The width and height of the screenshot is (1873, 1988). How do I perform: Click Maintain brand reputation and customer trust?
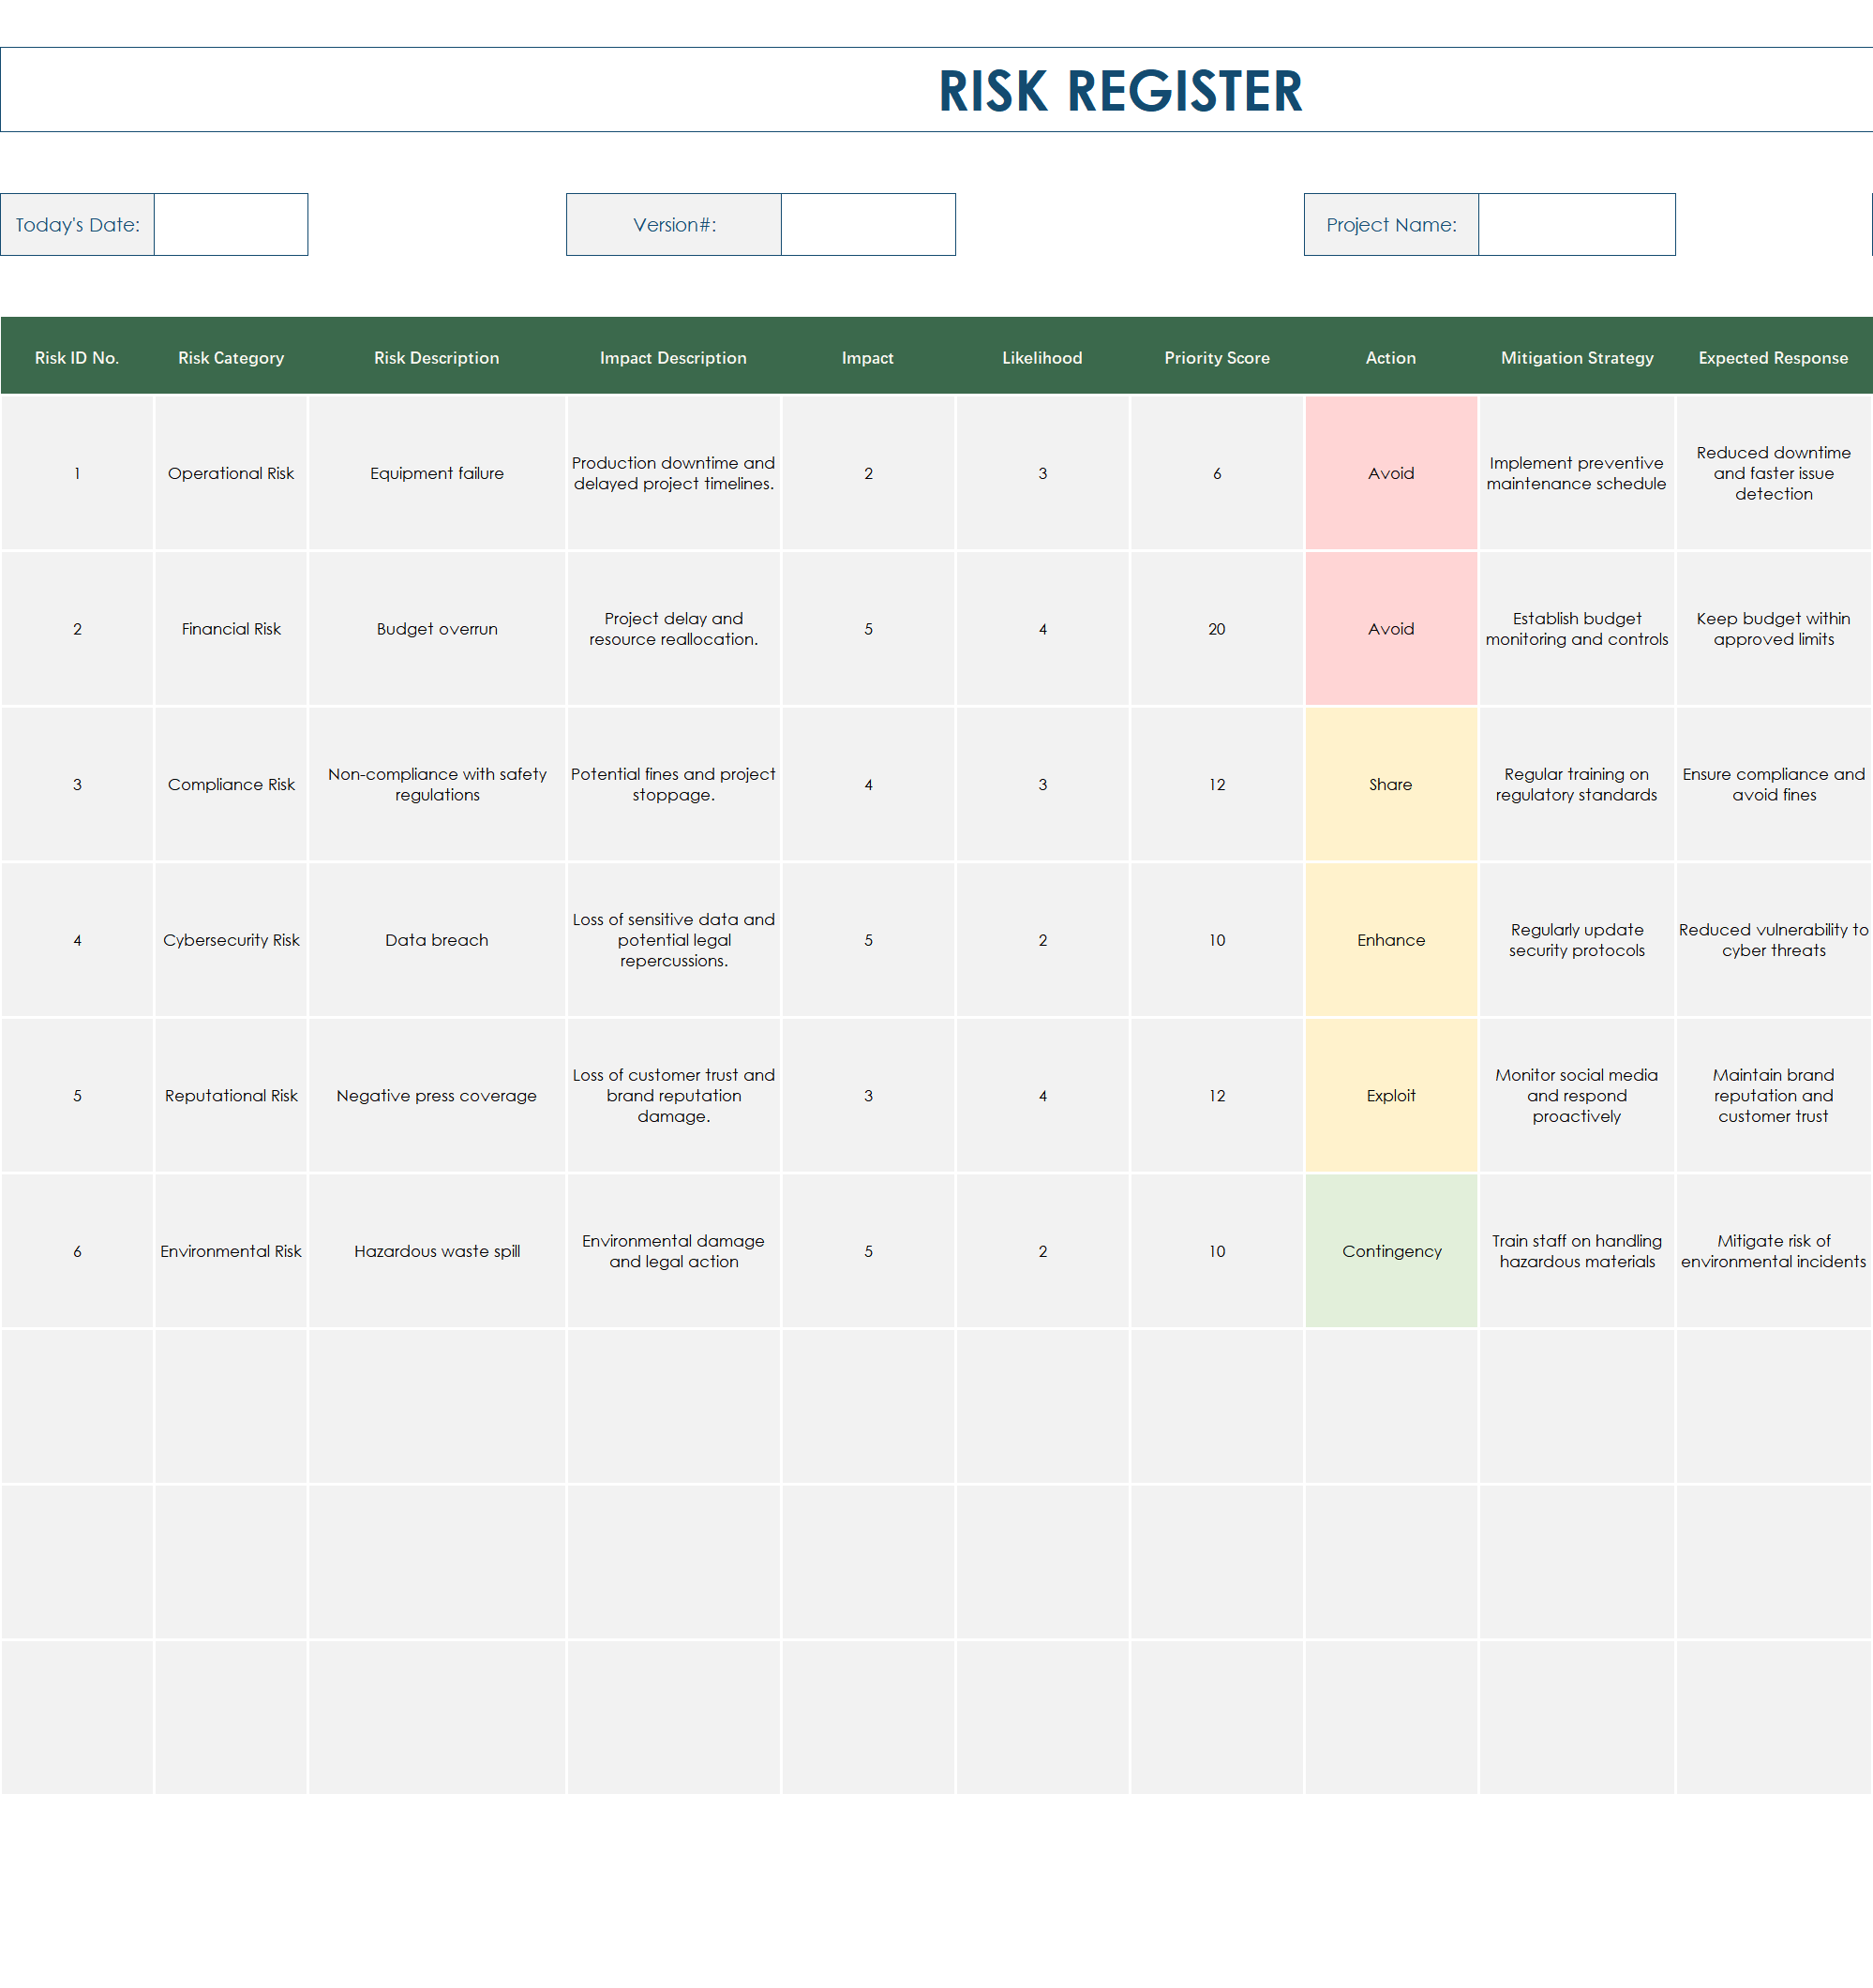click(x=1774, y=1095)
